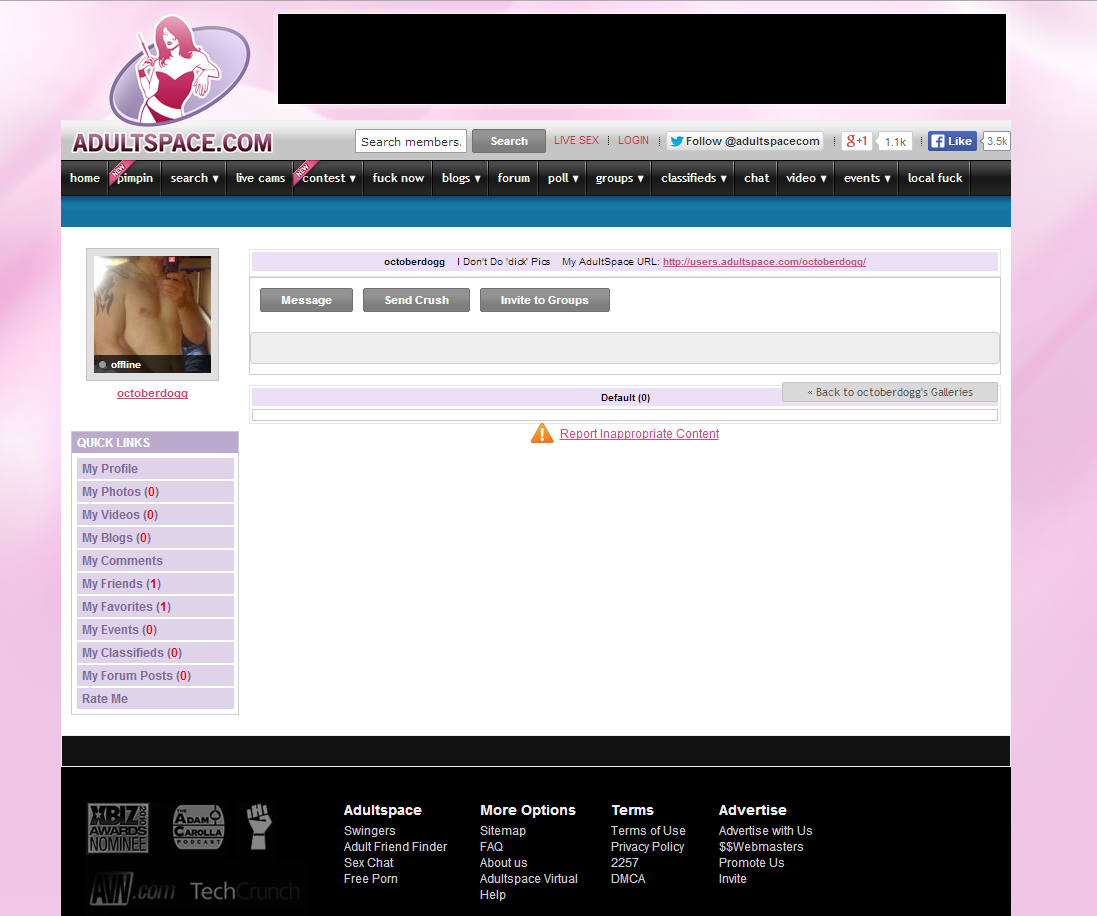Open the events dropdown
1097x916 pixels.
pyautogui.click(x=867, y=178)
